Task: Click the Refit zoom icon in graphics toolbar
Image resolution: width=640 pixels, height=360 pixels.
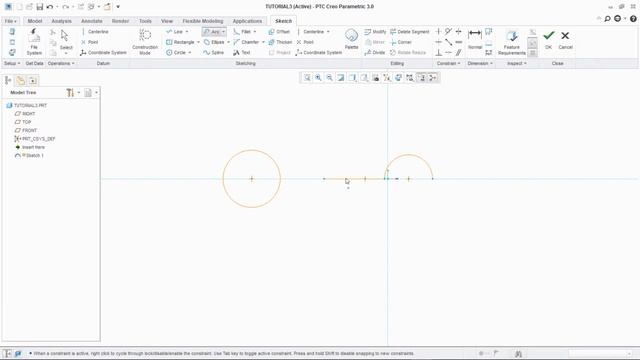Action: (x=307, y=78)
